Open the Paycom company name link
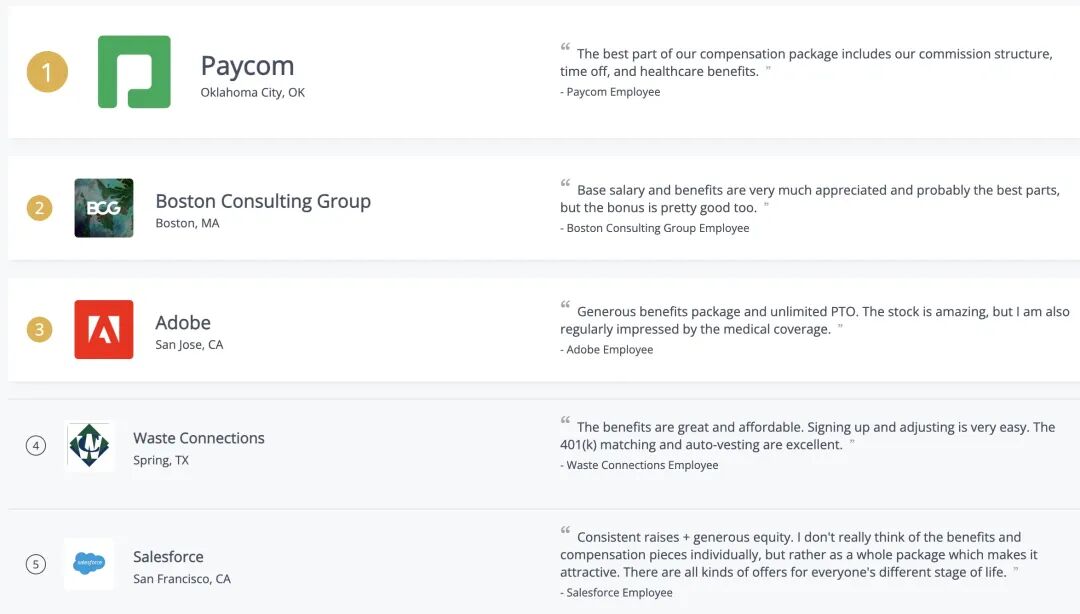The image size is (1080, 614). [247, 66]
